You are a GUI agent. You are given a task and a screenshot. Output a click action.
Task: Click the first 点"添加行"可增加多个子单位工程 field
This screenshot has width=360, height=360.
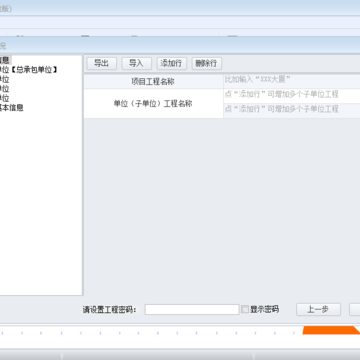pyautogui.click(x=292, y=96)
